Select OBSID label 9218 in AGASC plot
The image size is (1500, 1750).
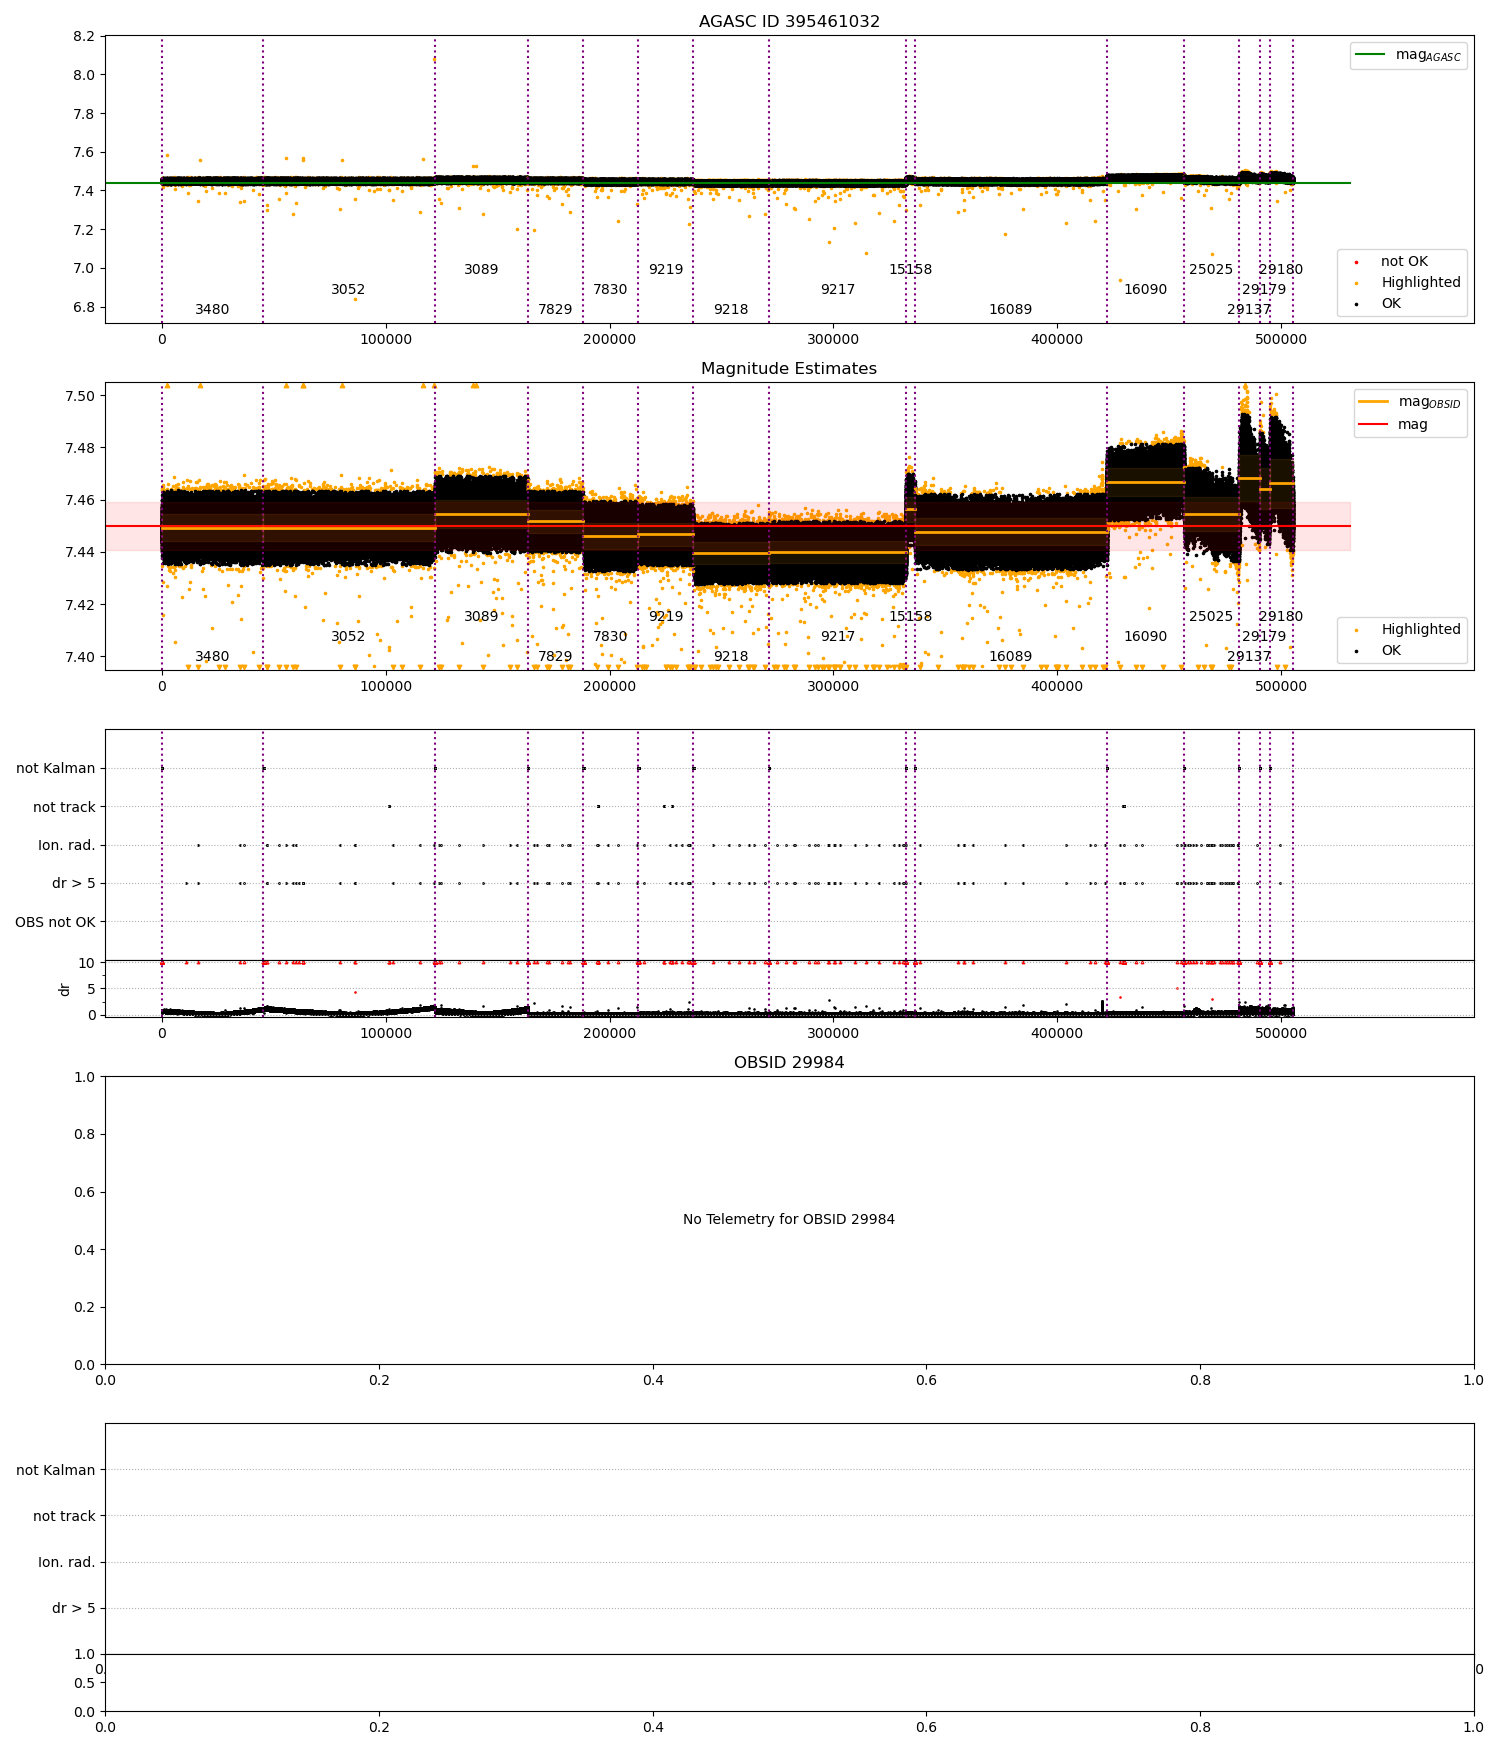(x=731, y=310)
